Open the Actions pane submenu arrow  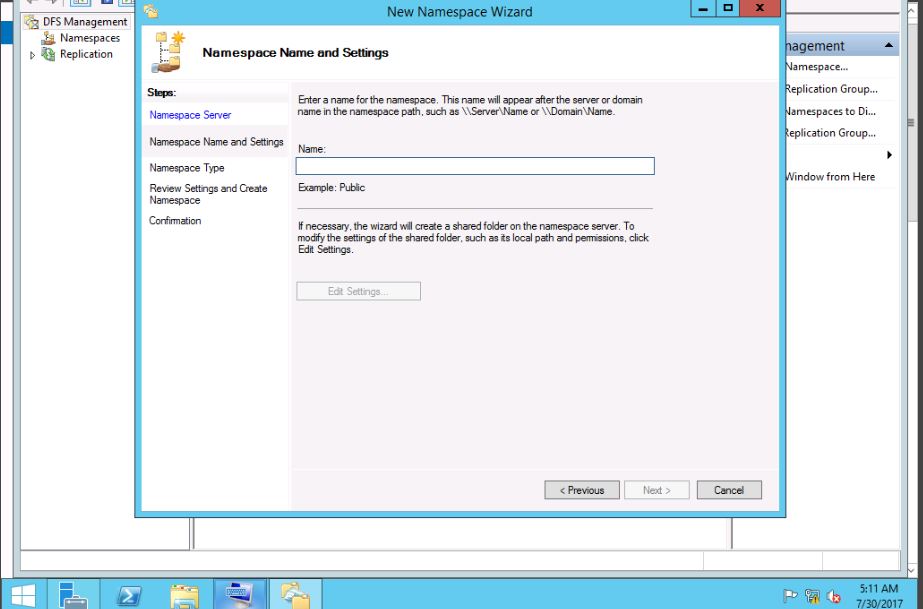click(x=889, y=155)
